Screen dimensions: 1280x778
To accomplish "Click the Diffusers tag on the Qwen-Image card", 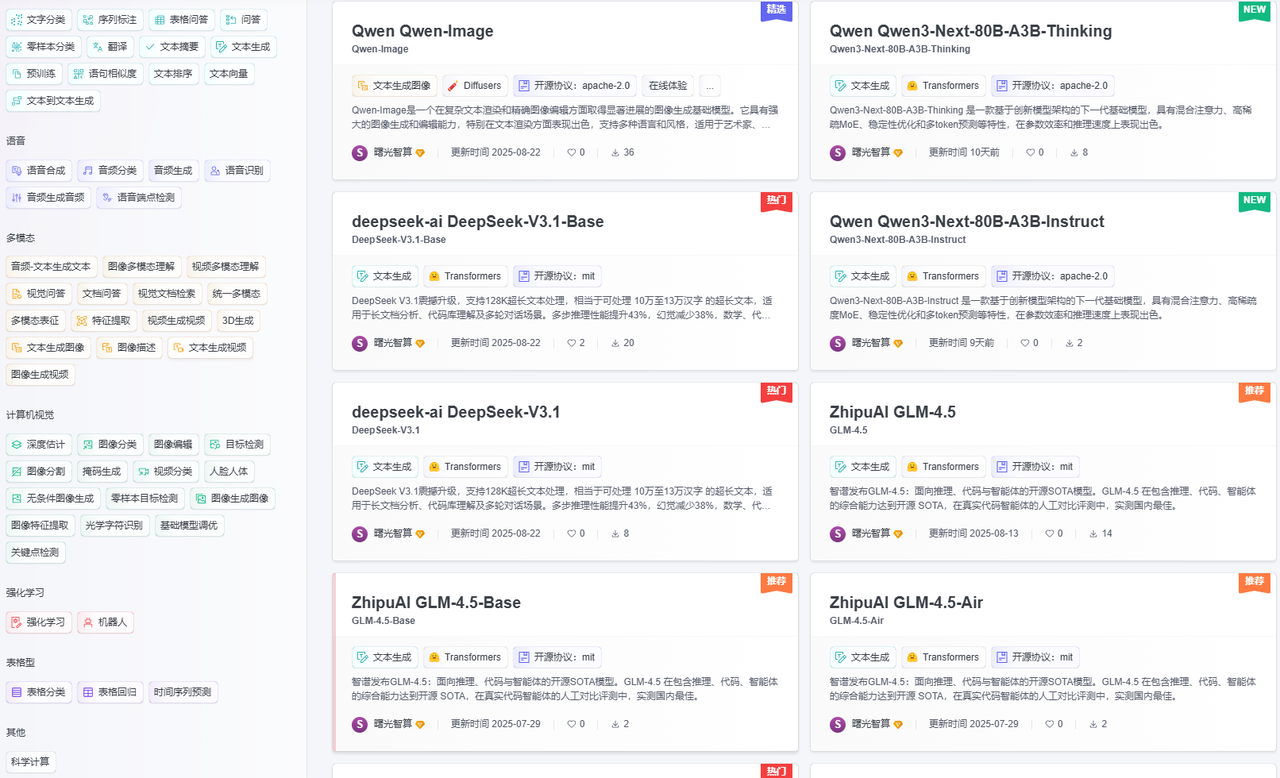I will click(x=473, y=86).
